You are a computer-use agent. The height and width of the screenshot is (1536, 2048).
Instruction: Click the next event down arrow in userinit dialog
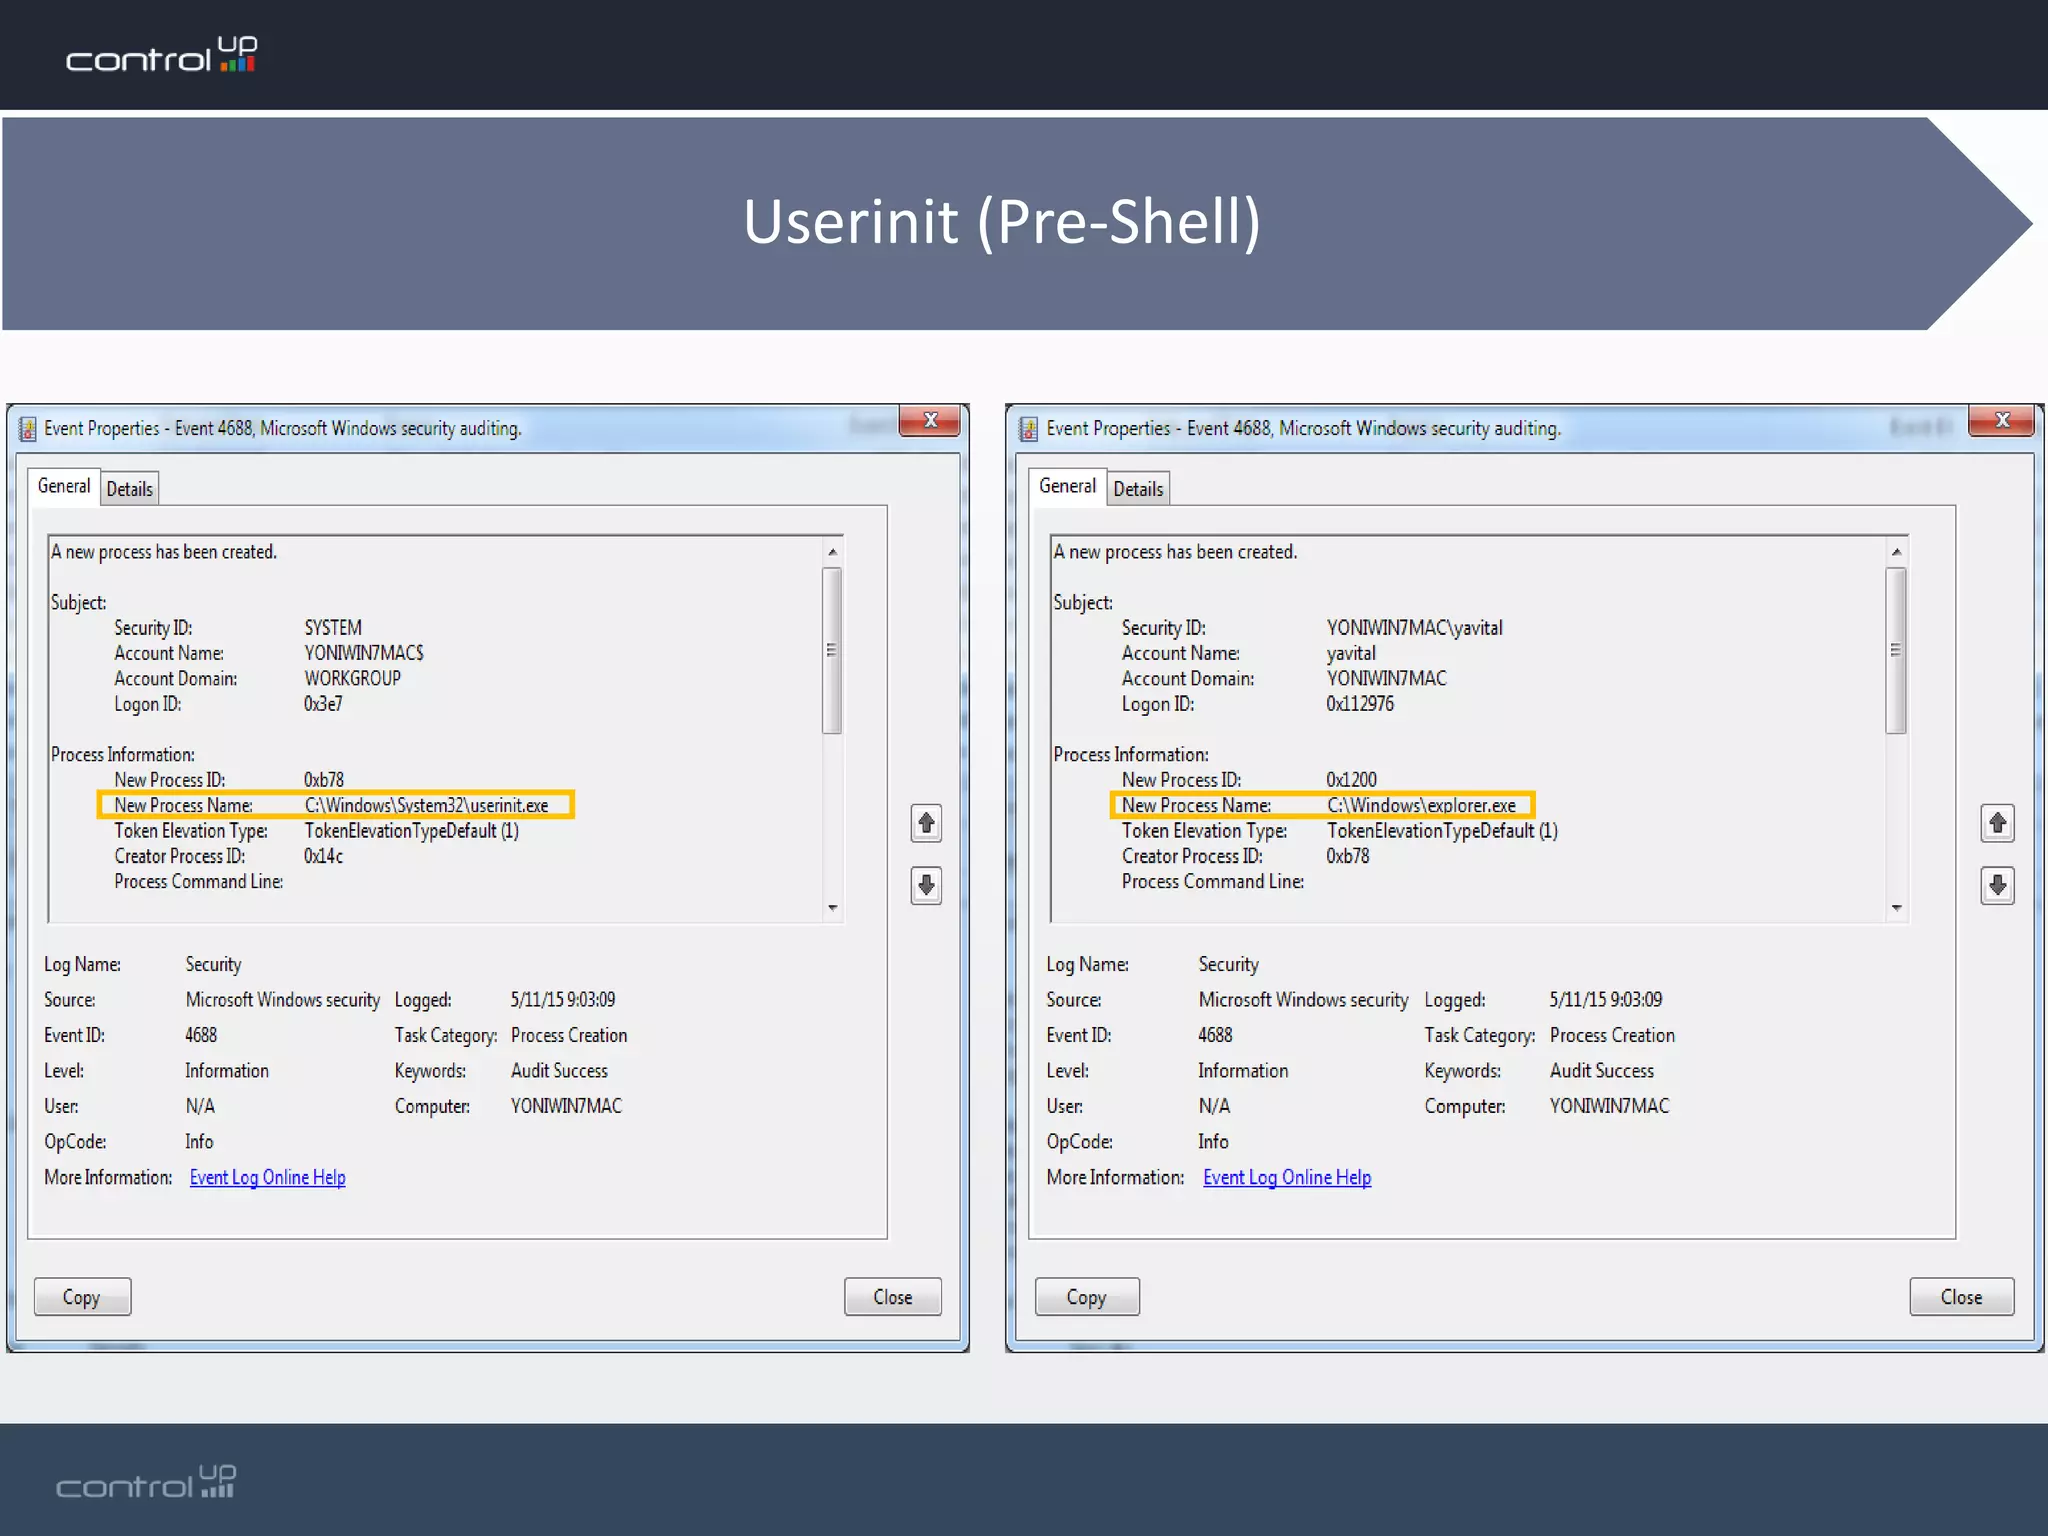pos(926,885)
